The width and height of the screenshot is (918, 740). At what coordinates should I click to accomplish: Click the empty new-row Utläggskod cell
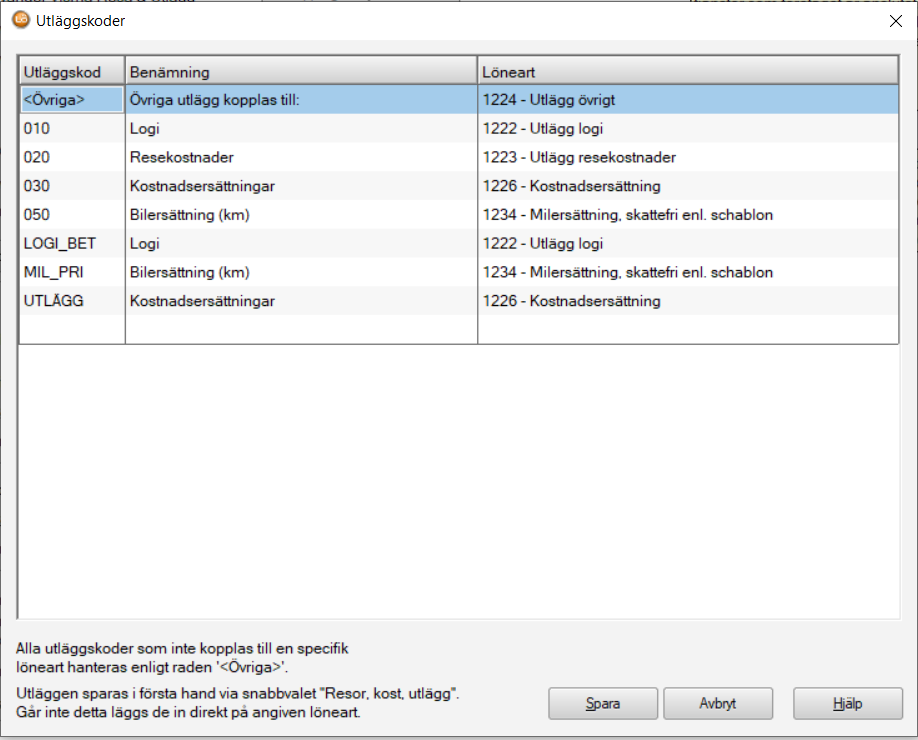pyautogui.click(x=72, y=330)
